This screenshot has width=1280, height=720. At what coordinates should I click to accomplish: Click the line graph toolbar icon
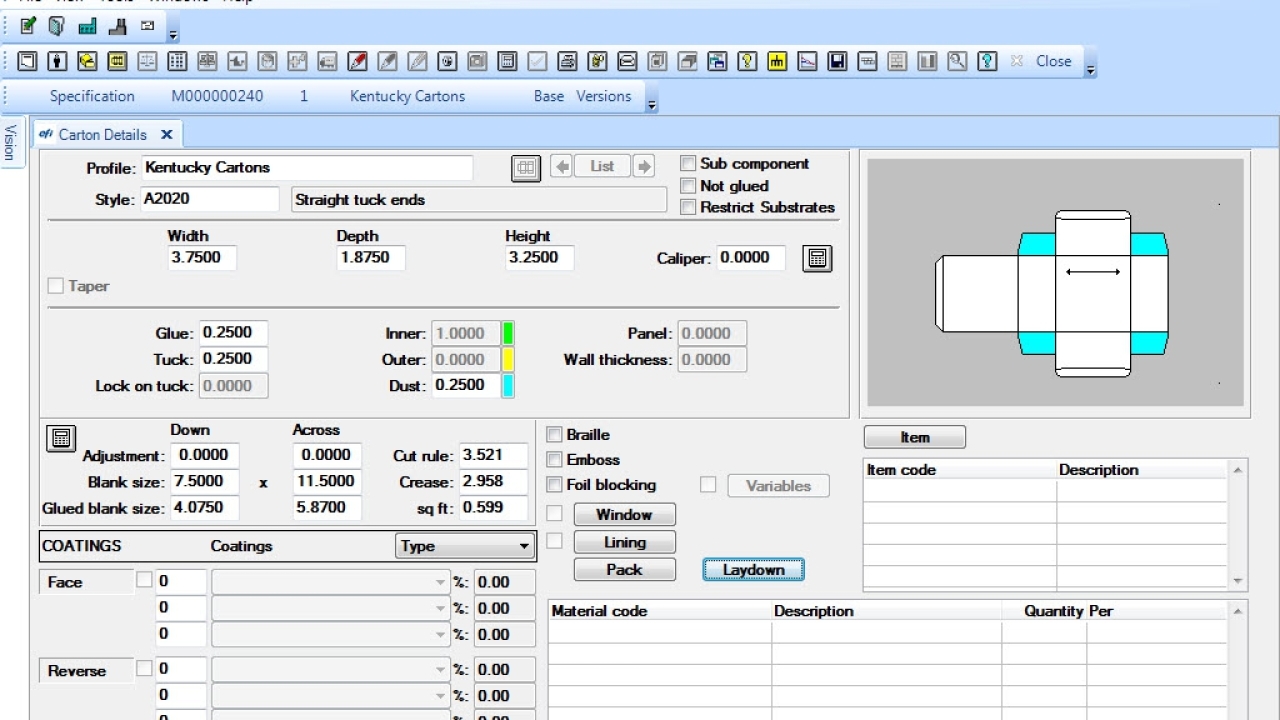(807, 61)
